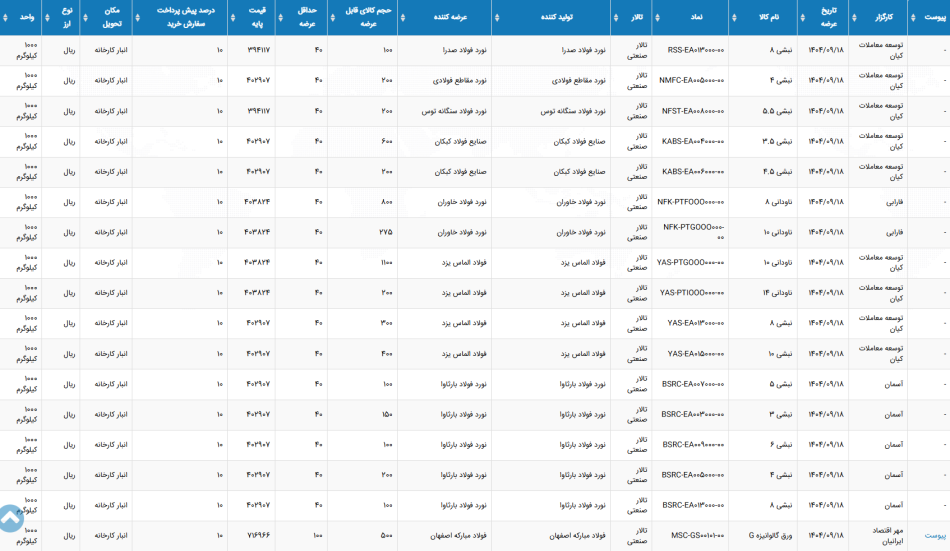
Task: Click the product name ورق گالوانیزه G
Action: point(770,536)
